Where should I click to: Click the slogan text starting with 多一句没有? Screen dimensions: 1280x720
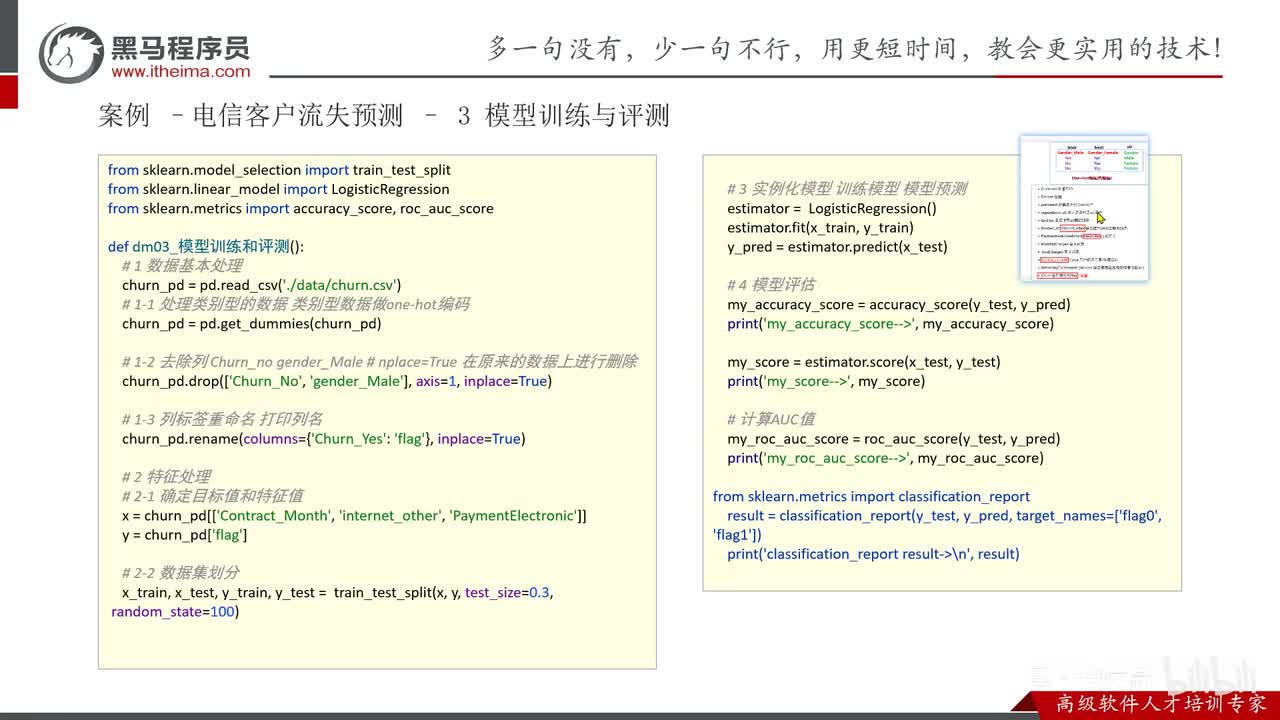854,48
